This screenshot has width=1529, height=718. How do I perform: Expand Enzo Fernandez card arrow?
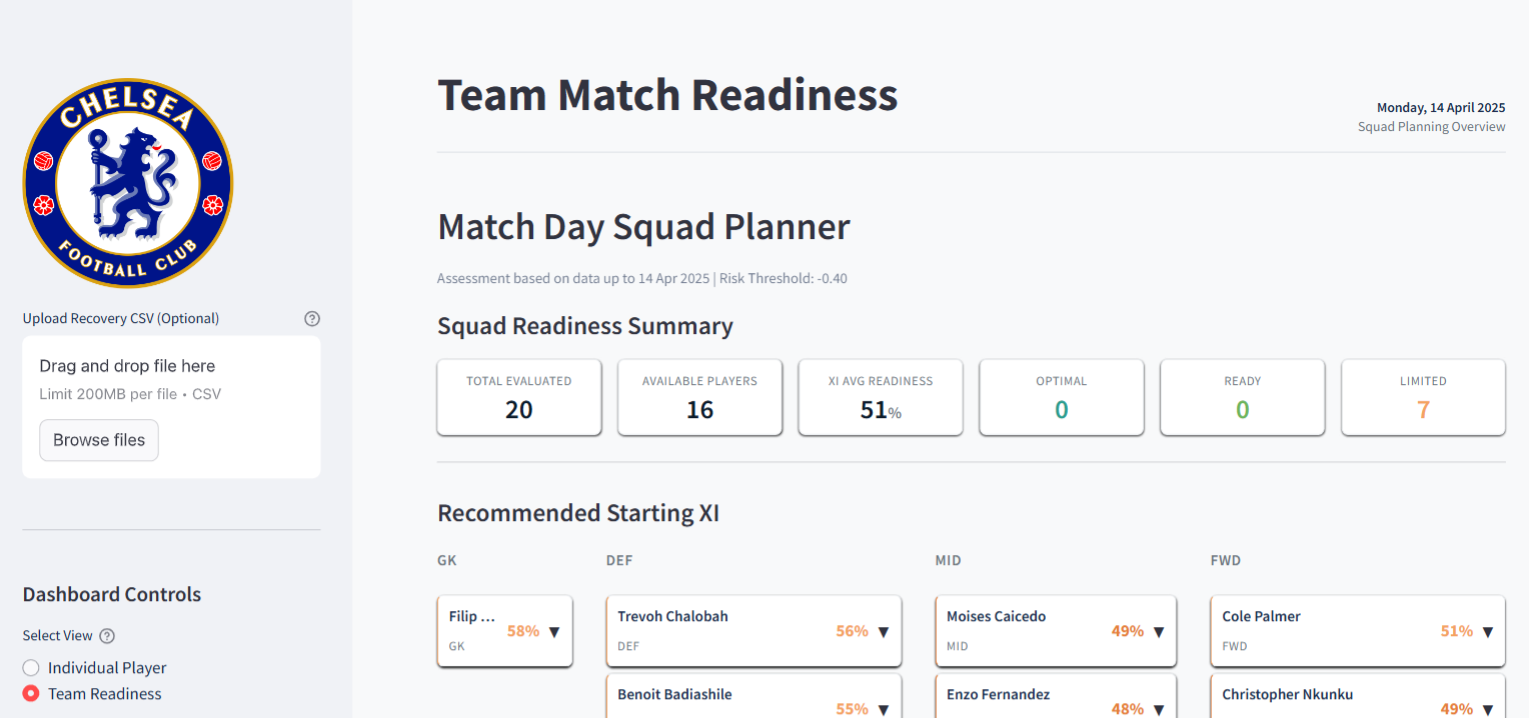[1158, 709]
